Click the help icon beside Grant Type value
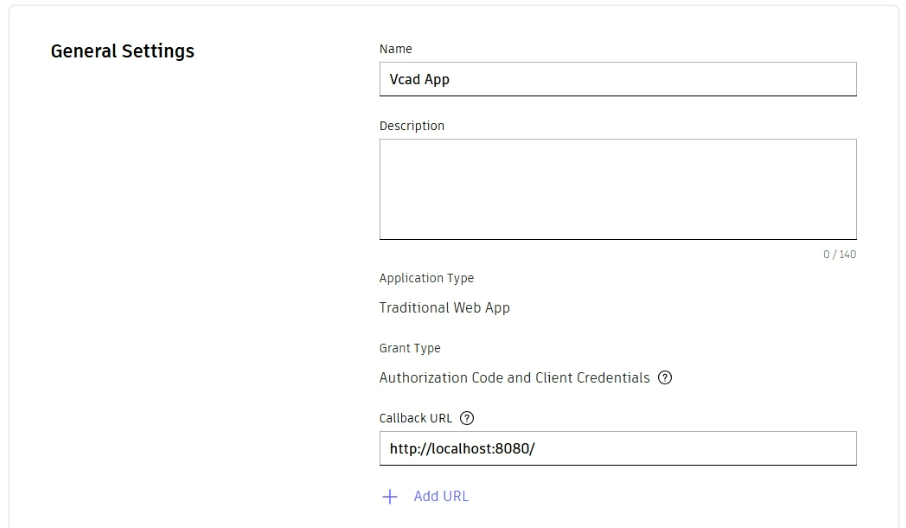 pos(665,379)
